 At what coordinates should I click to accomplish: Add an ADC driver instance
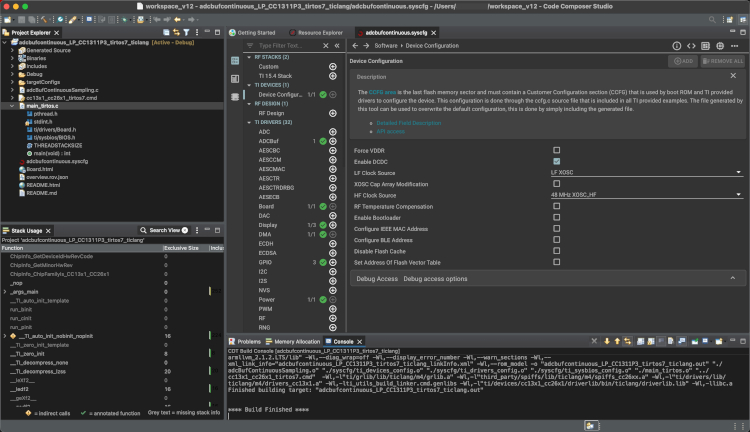tap(332, 132)
